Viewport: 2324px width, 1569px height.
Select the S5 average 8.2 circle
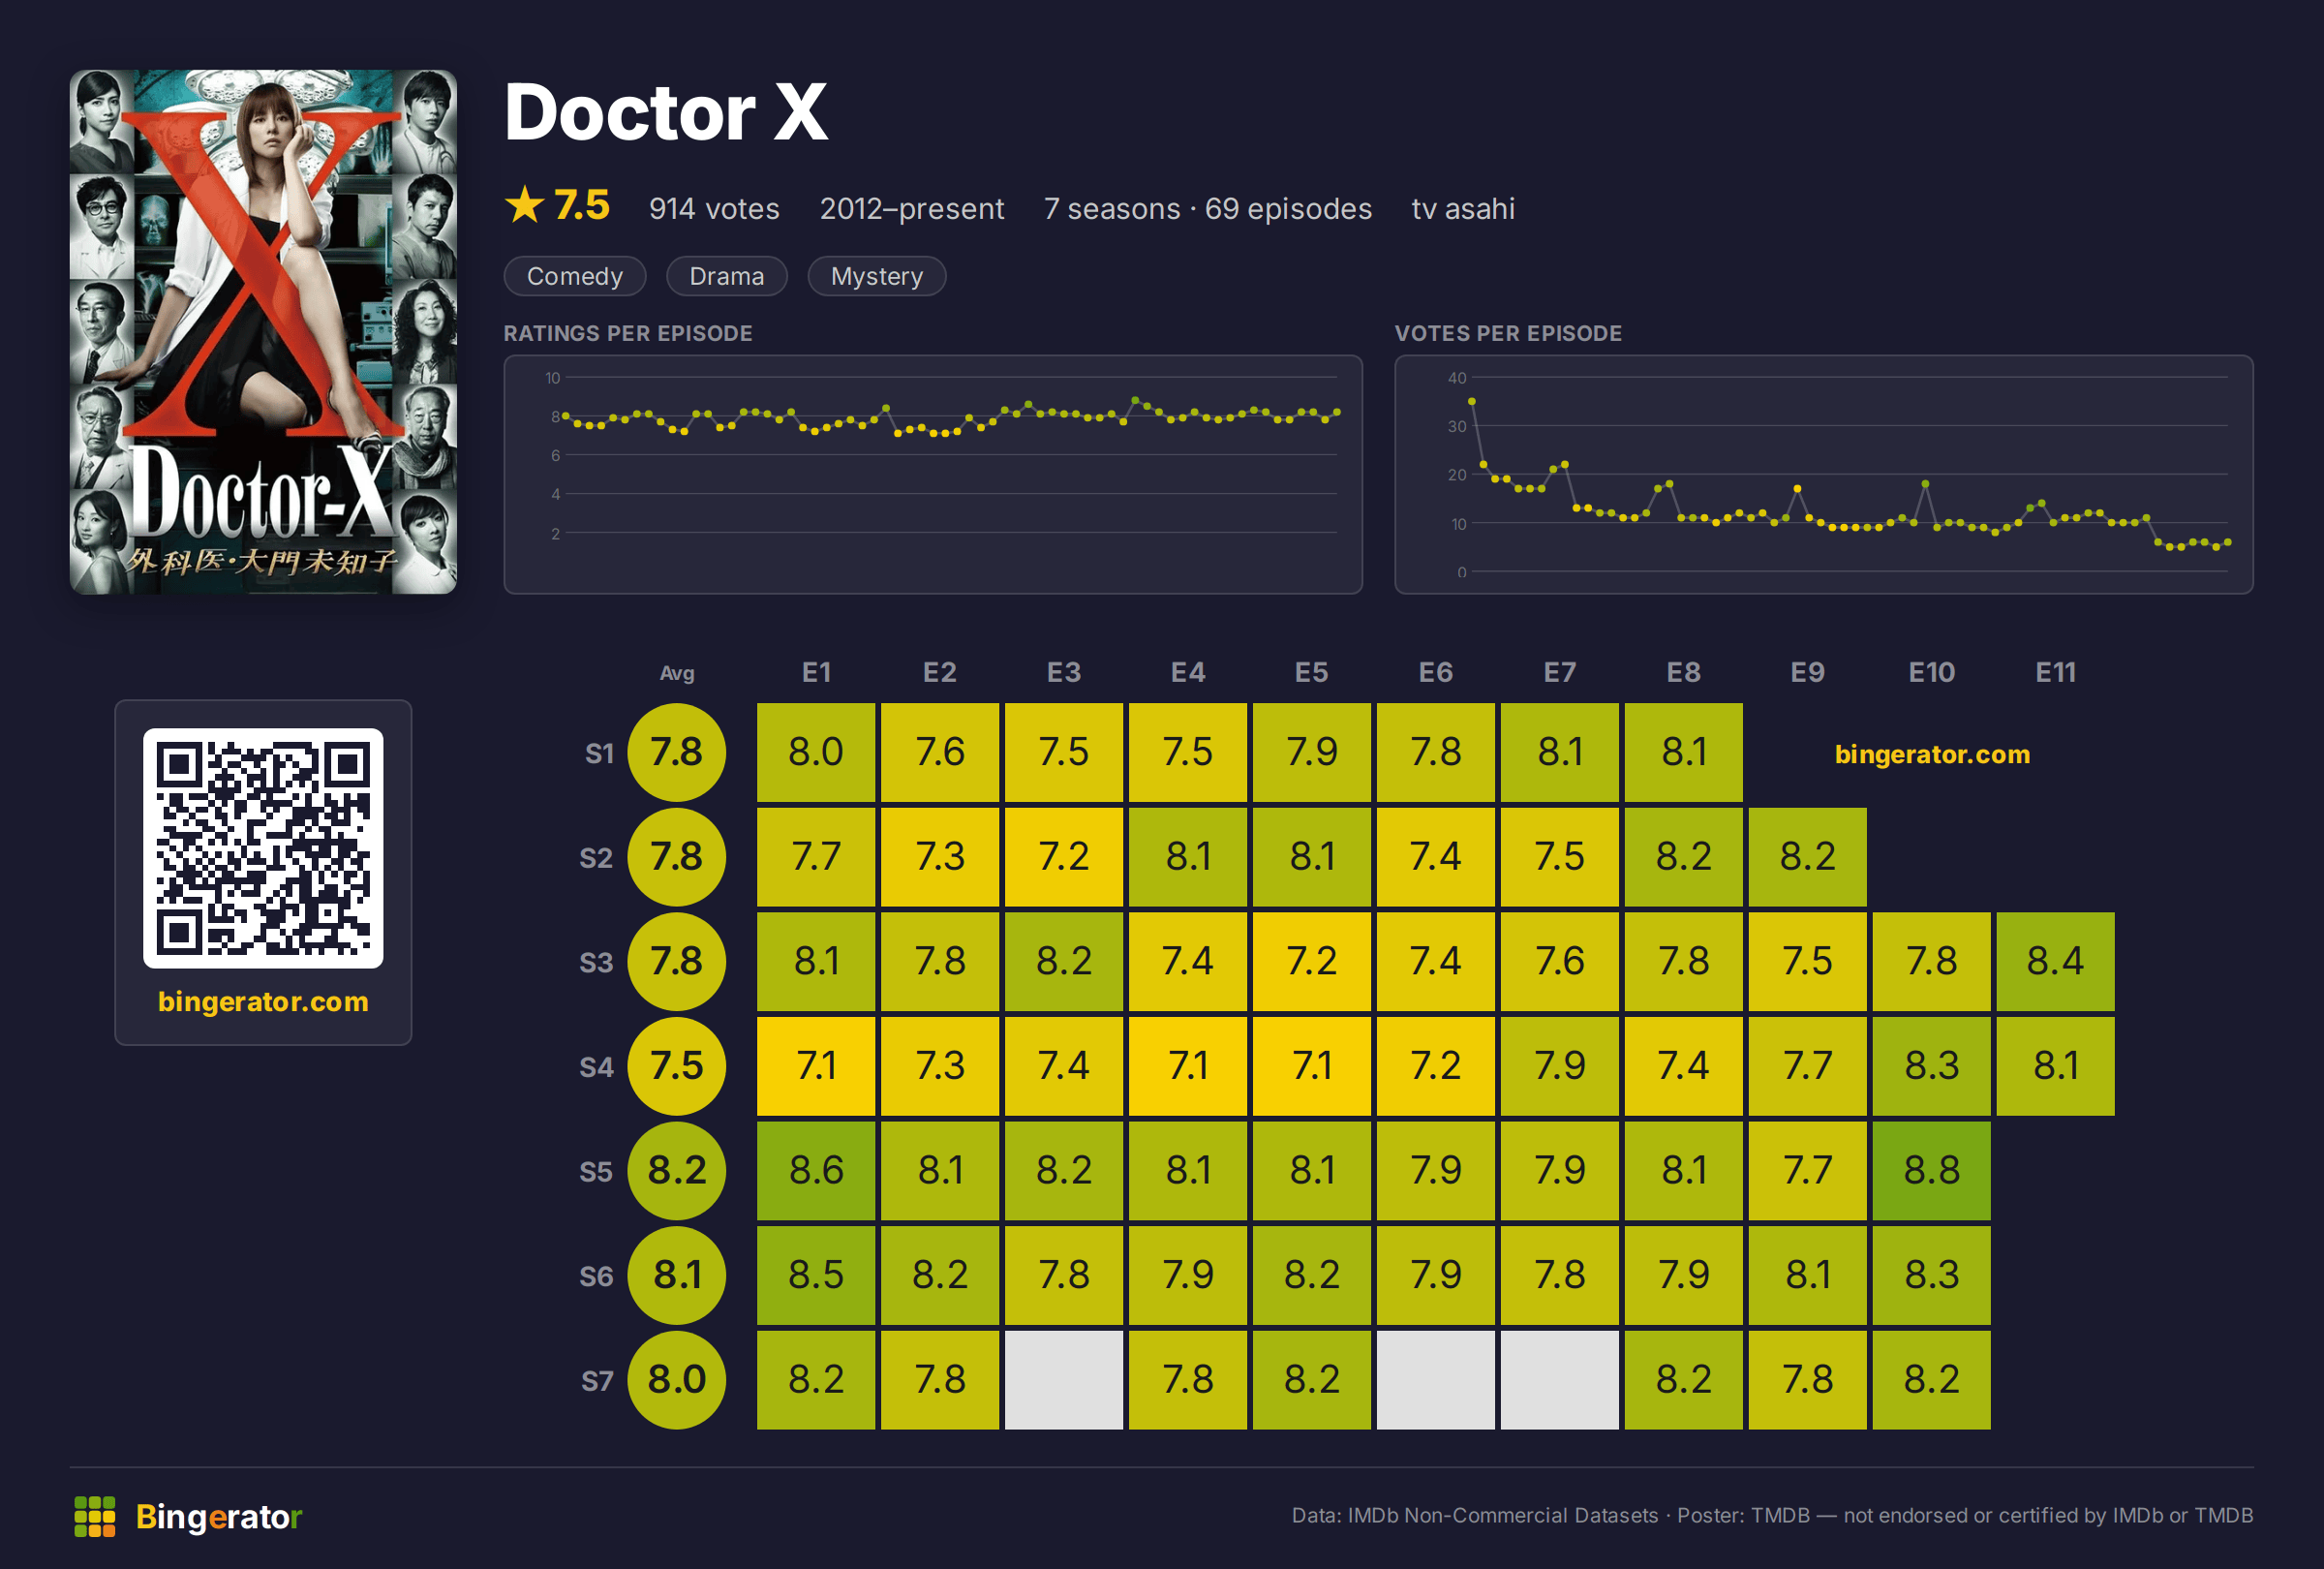tap(677, 1170)
